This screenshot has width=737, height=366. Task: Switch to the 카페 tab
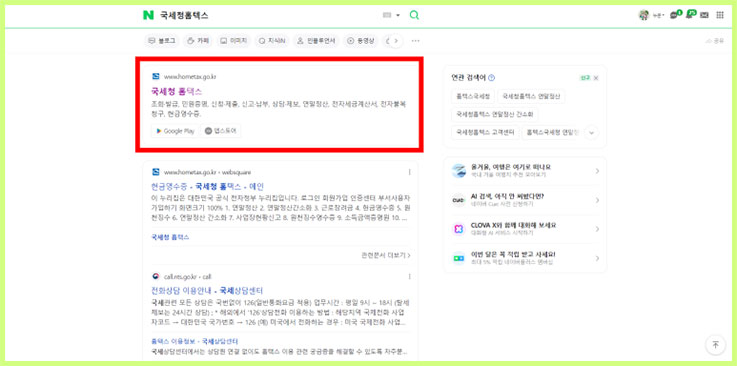pos(198,41)
